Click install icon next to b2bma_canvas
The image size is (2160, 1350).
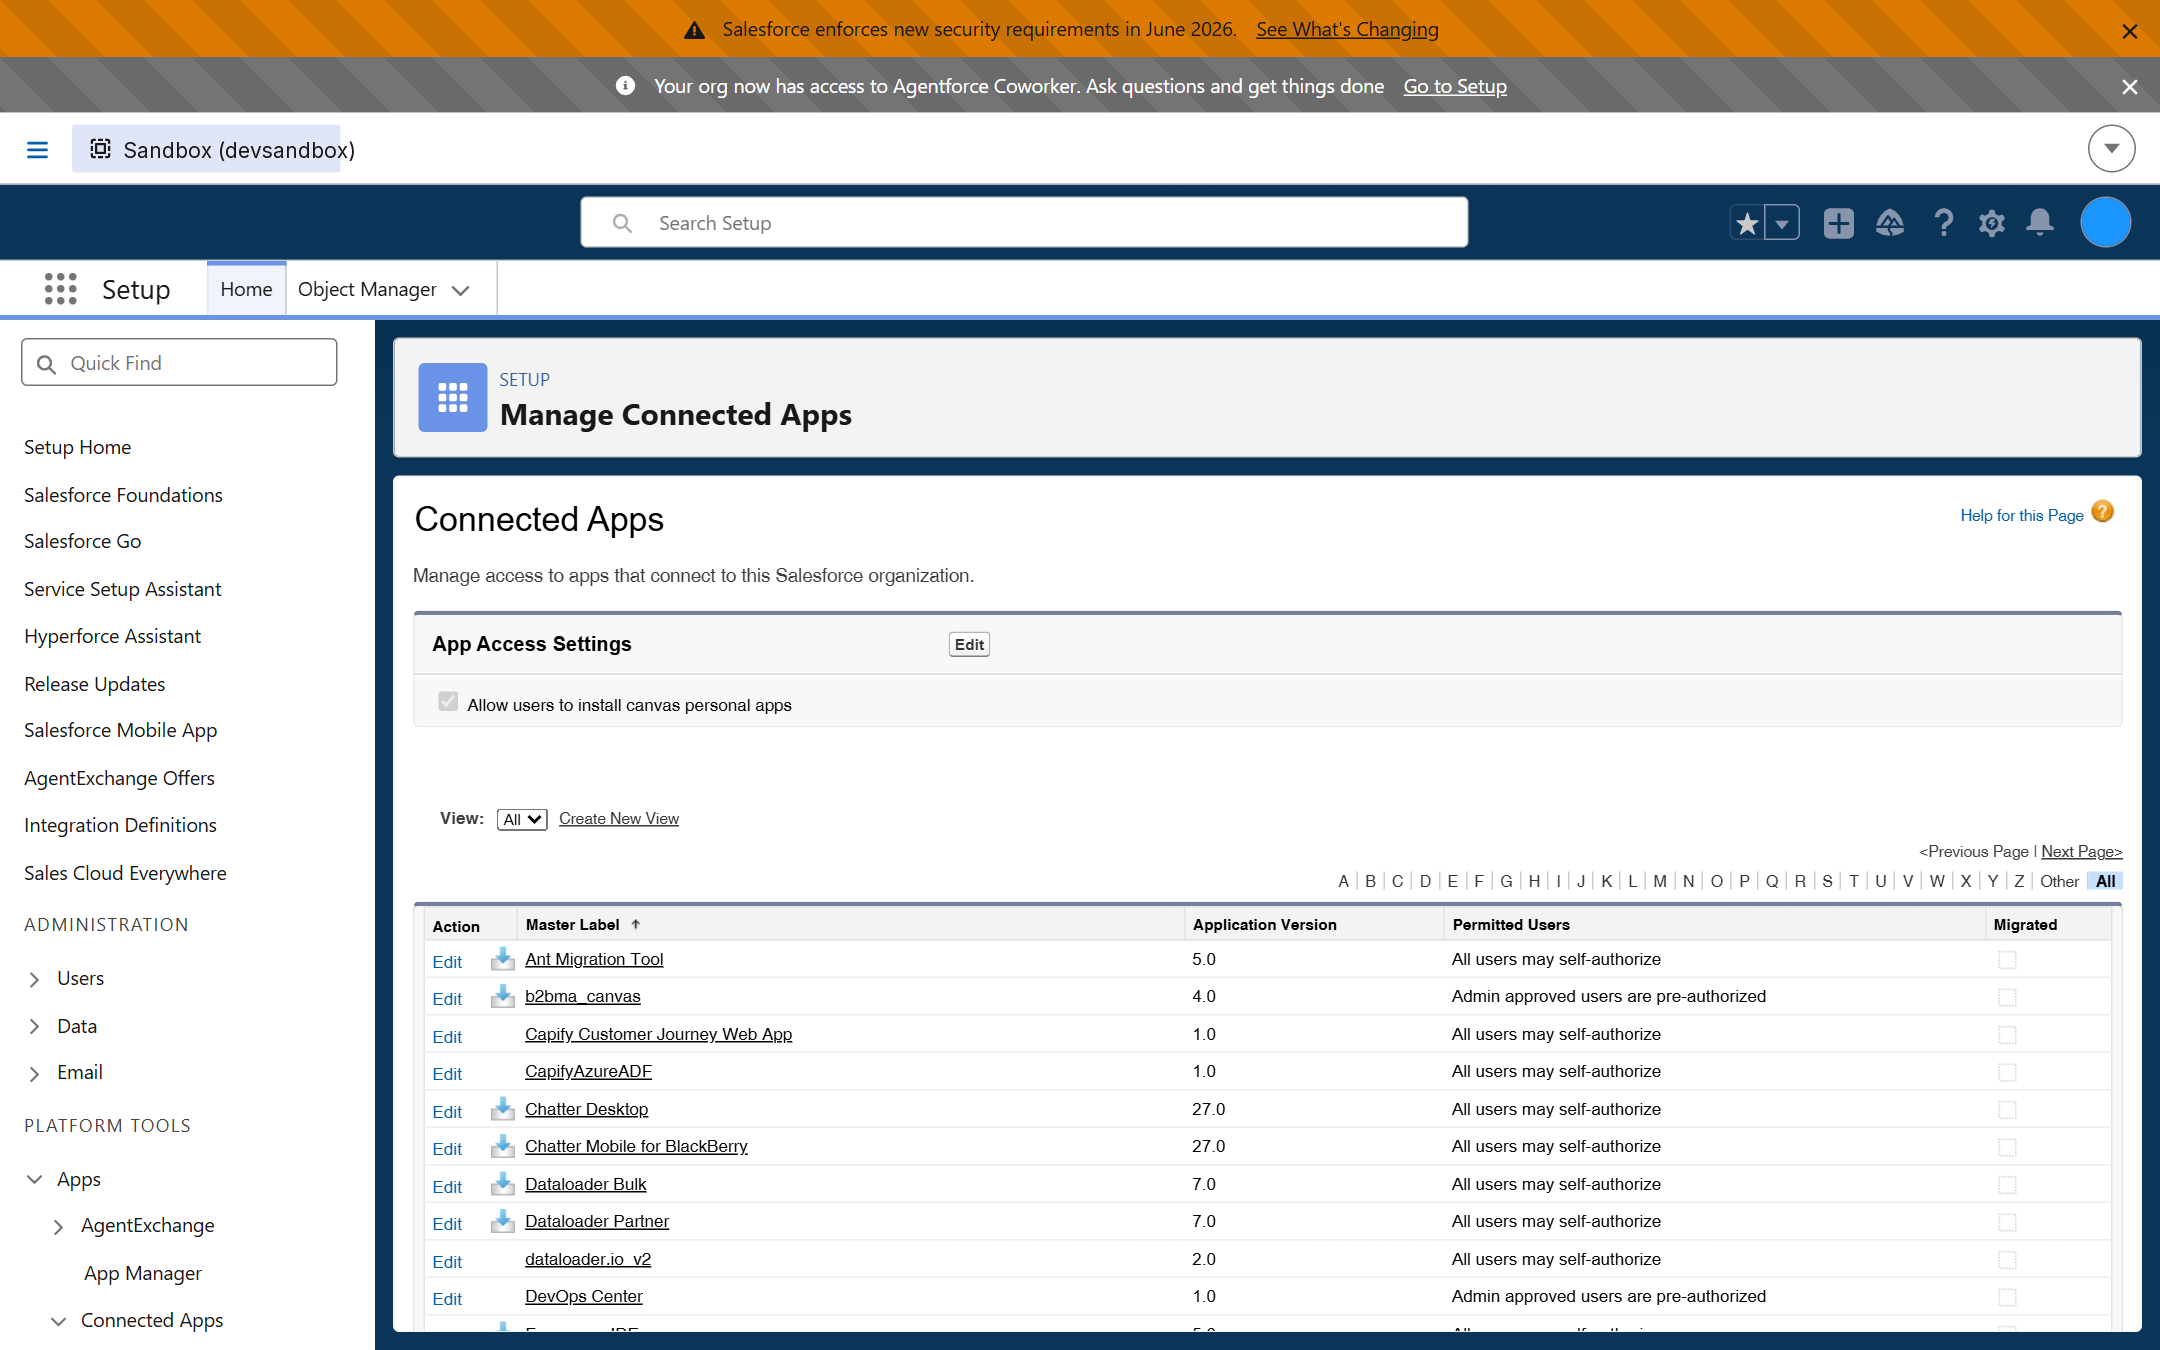[502, 996]
